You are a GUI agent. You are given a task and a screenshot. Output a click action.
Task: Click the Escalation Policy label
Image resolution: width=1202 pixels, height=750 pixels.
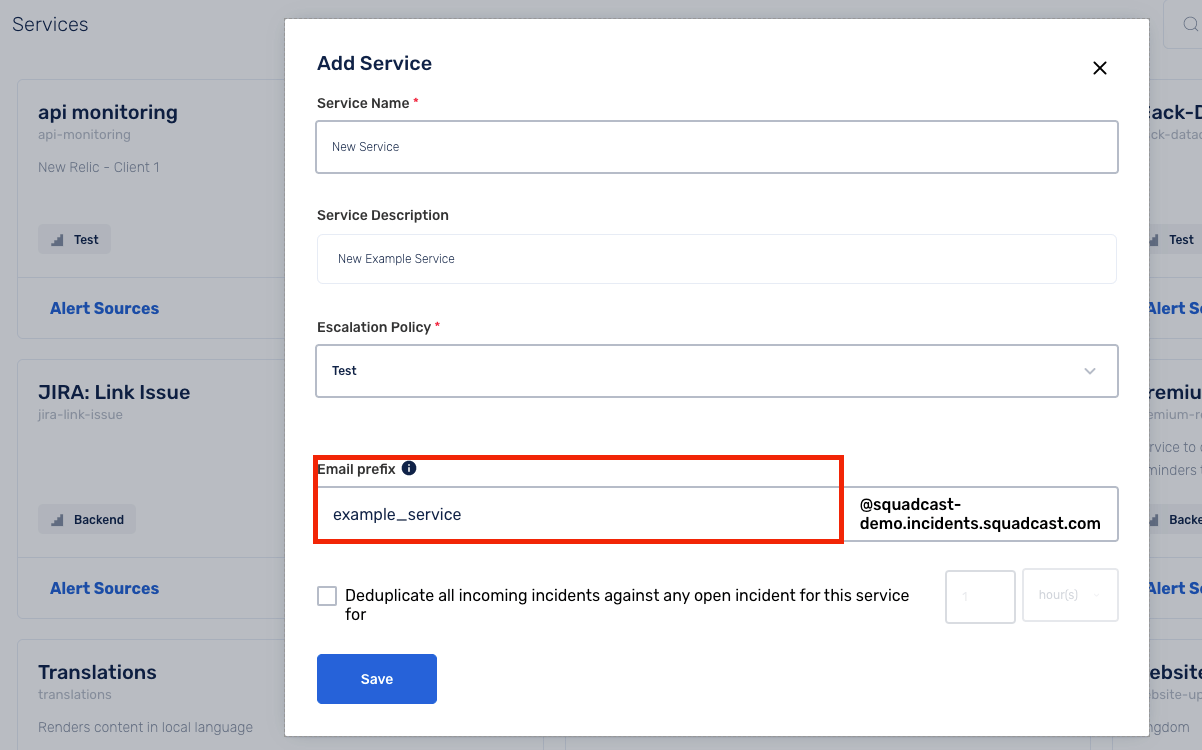pyautogui.click(x=374, y=327)
